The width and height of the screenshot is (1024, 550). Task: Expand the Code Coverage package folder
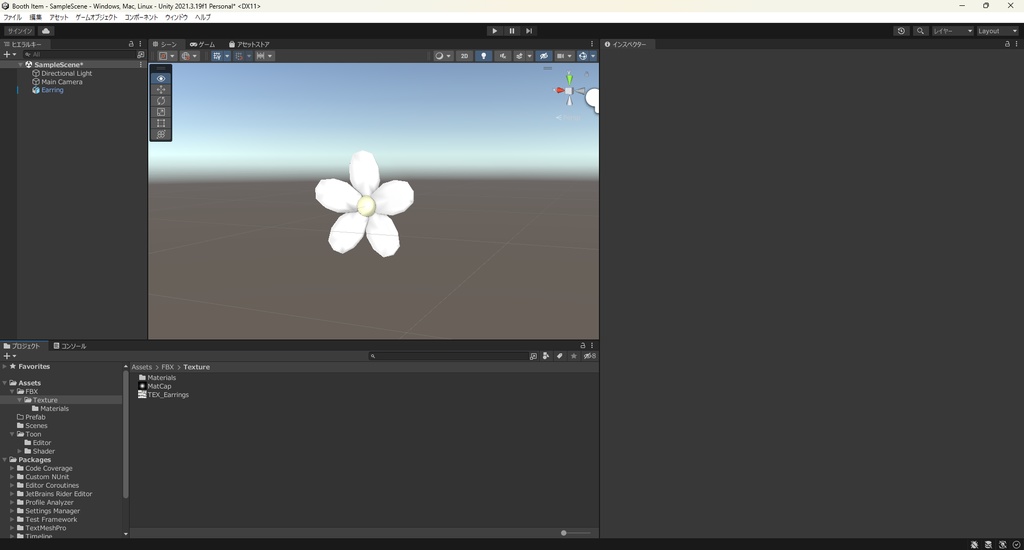click(x=12, y=468)
